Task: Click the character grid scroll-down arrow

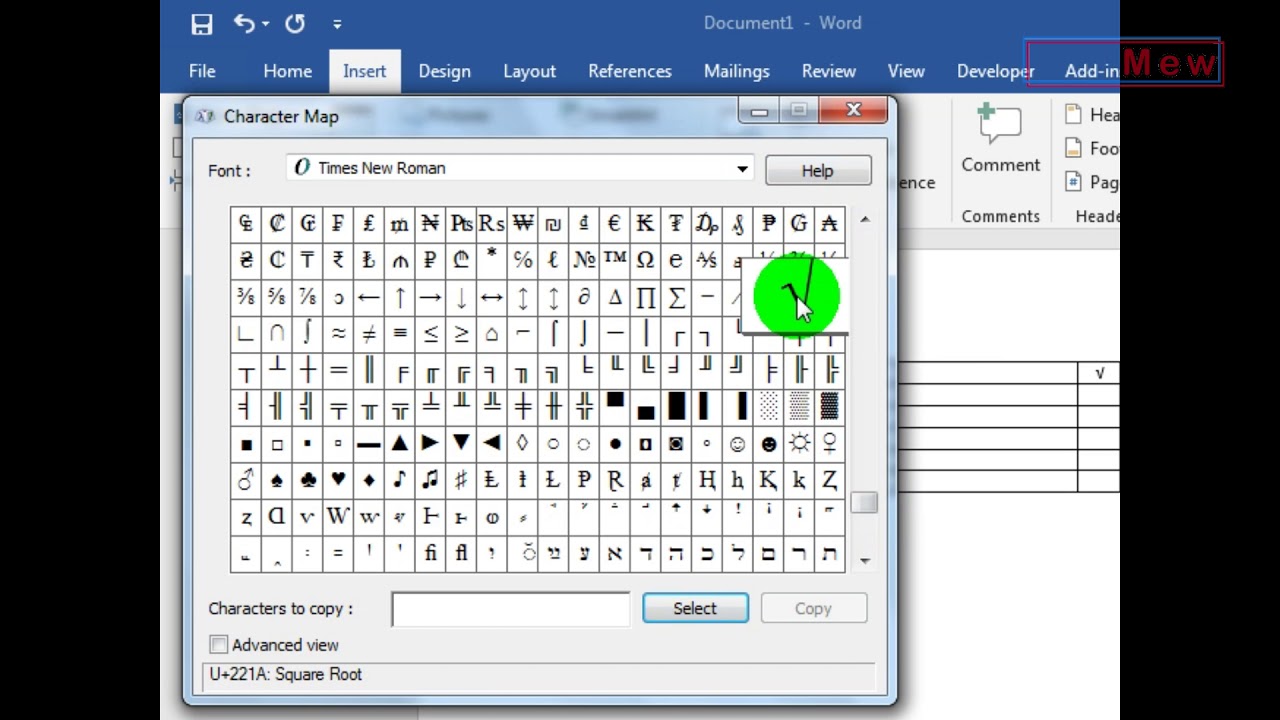Action: pos(865,560)
